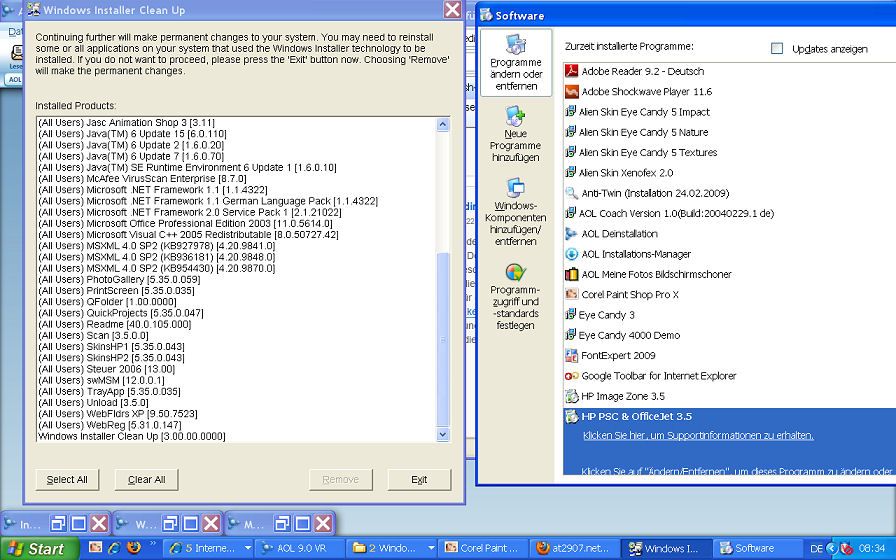Select 'Alien Skin Eye Candy 5 Nature' program

click(x=643, y=132)
